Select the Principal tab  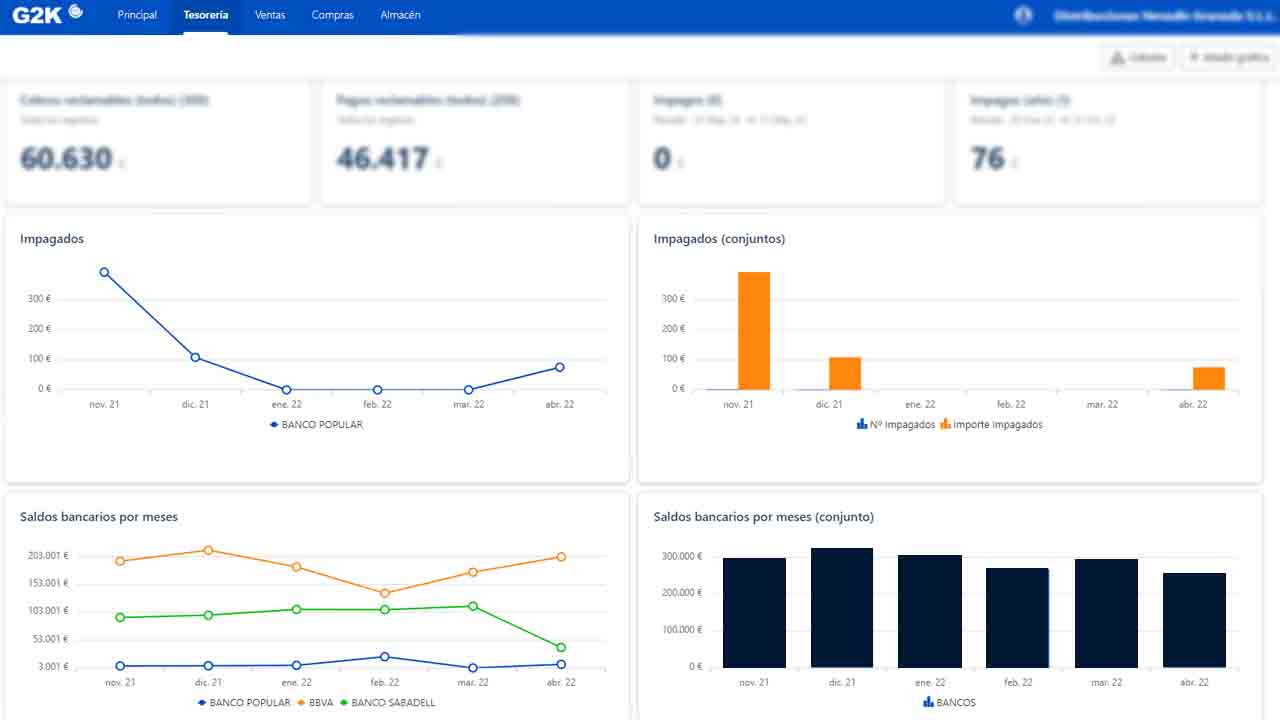[x=137, y=15]
